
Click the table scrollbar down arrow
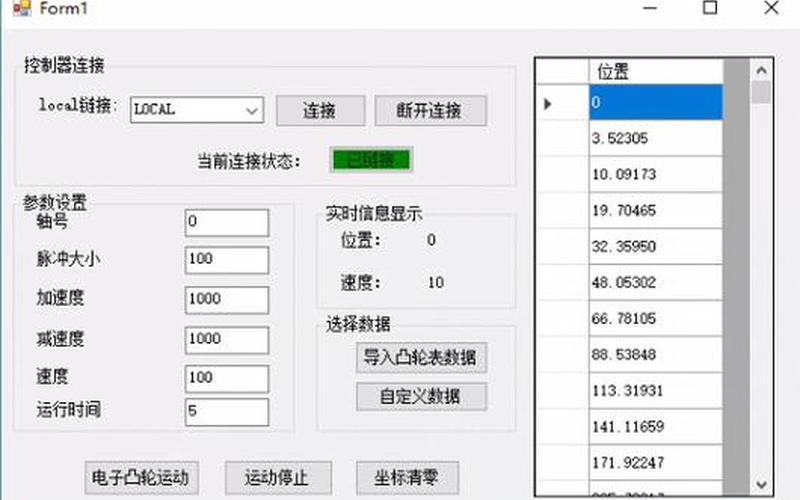pyautogui.click(x=762, y=484)
